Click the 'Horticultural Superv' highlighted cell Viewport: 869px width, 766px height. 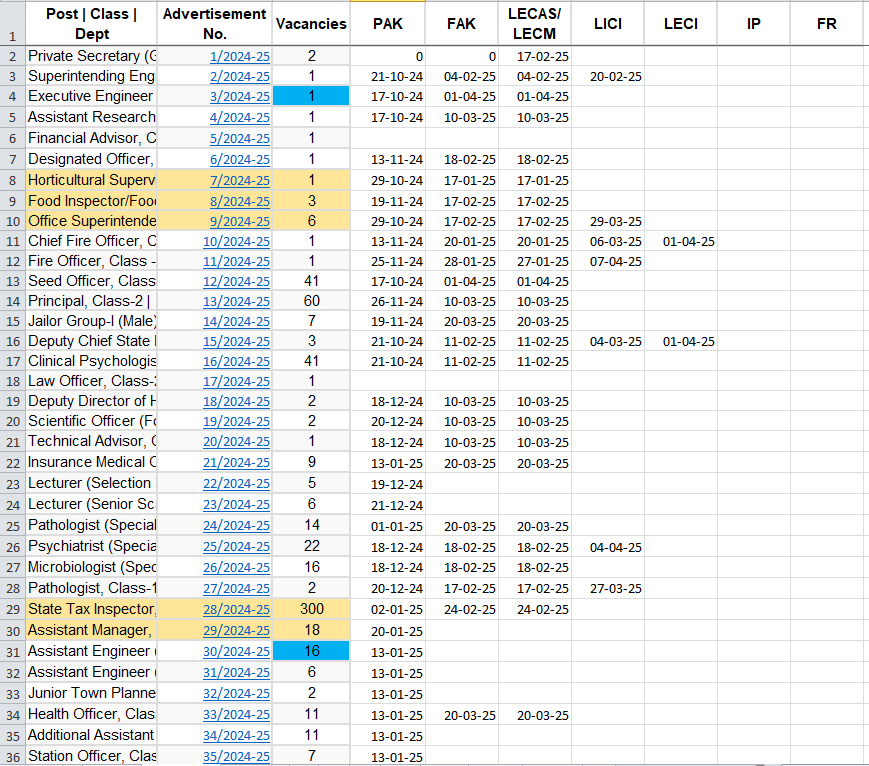pyautogui.click(x=91, y=180)
